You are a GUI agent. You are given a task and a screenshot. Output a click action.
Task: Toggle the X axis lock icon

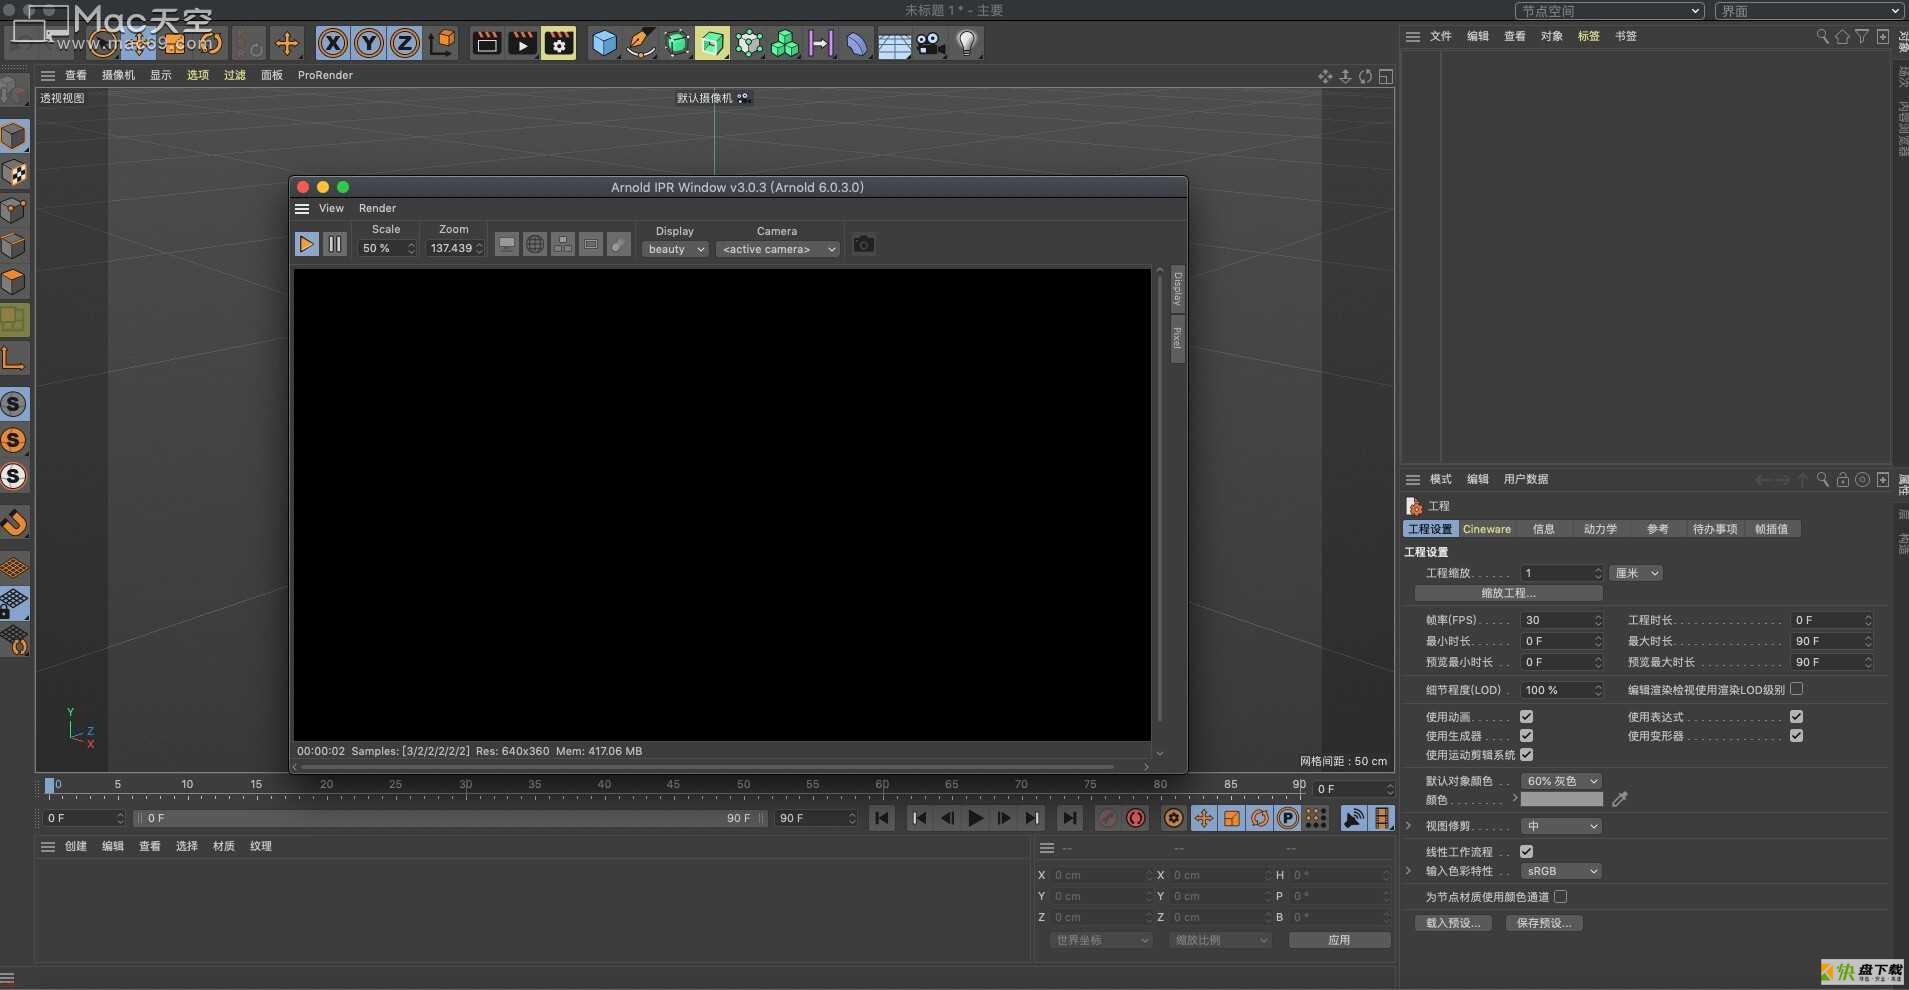(333, 43)
